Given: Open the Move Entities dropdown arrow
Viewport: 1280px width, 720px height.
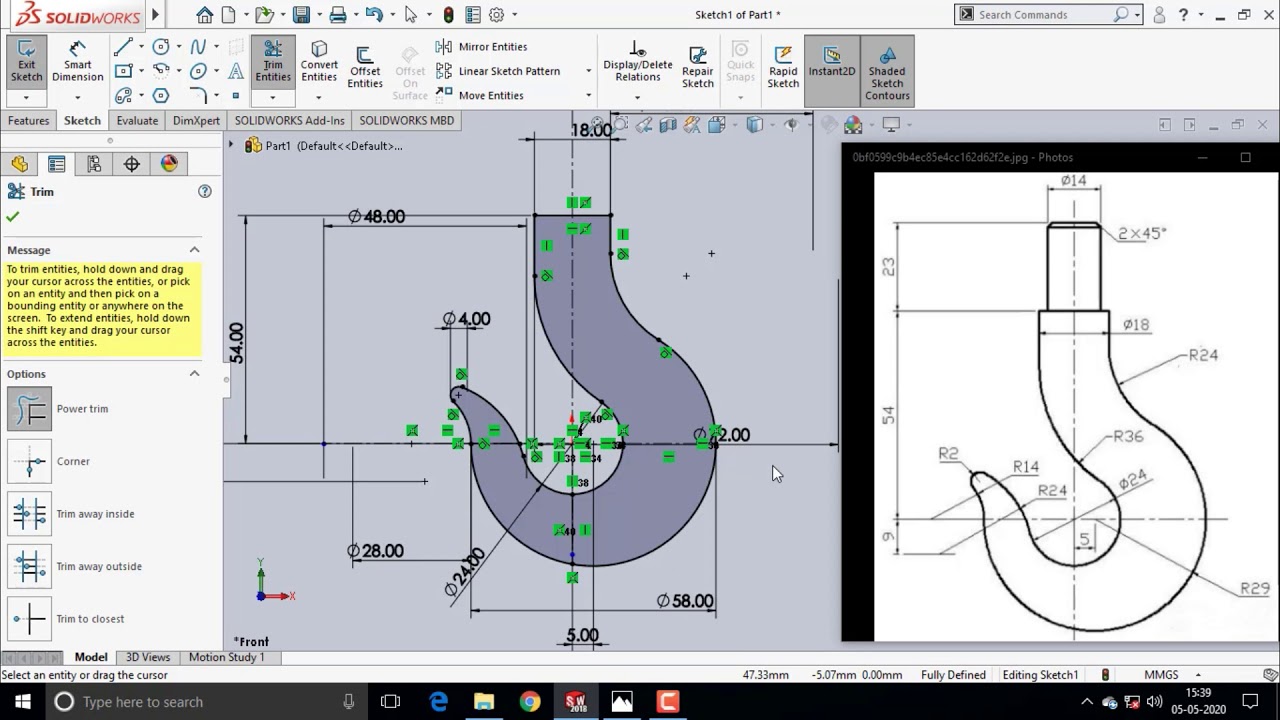Looking at the screenshot, I should (588, 96).
